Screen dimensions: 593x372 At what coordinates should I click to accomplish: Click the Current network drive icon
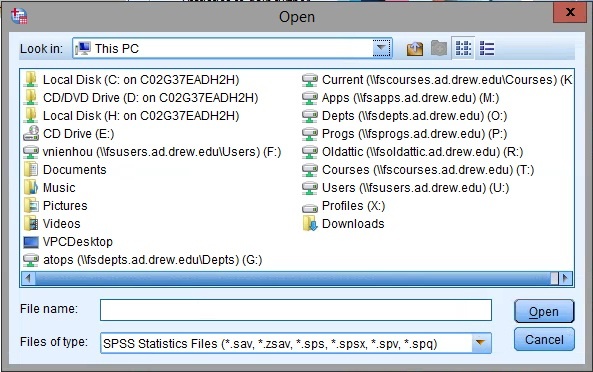[310, 80]
